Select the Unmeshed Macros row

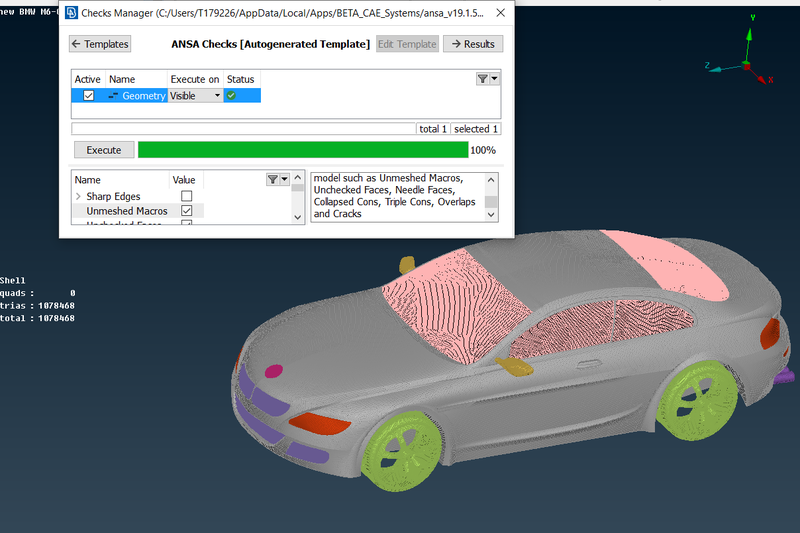[x=138, y=211]
